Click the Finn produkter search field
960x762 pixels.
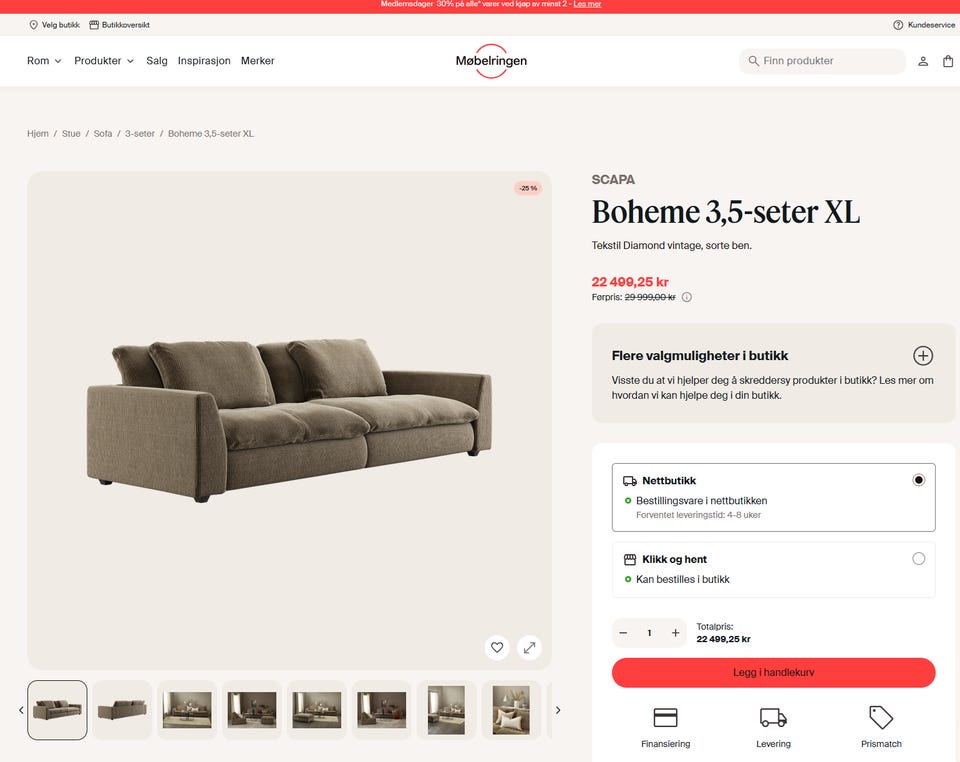822,61
